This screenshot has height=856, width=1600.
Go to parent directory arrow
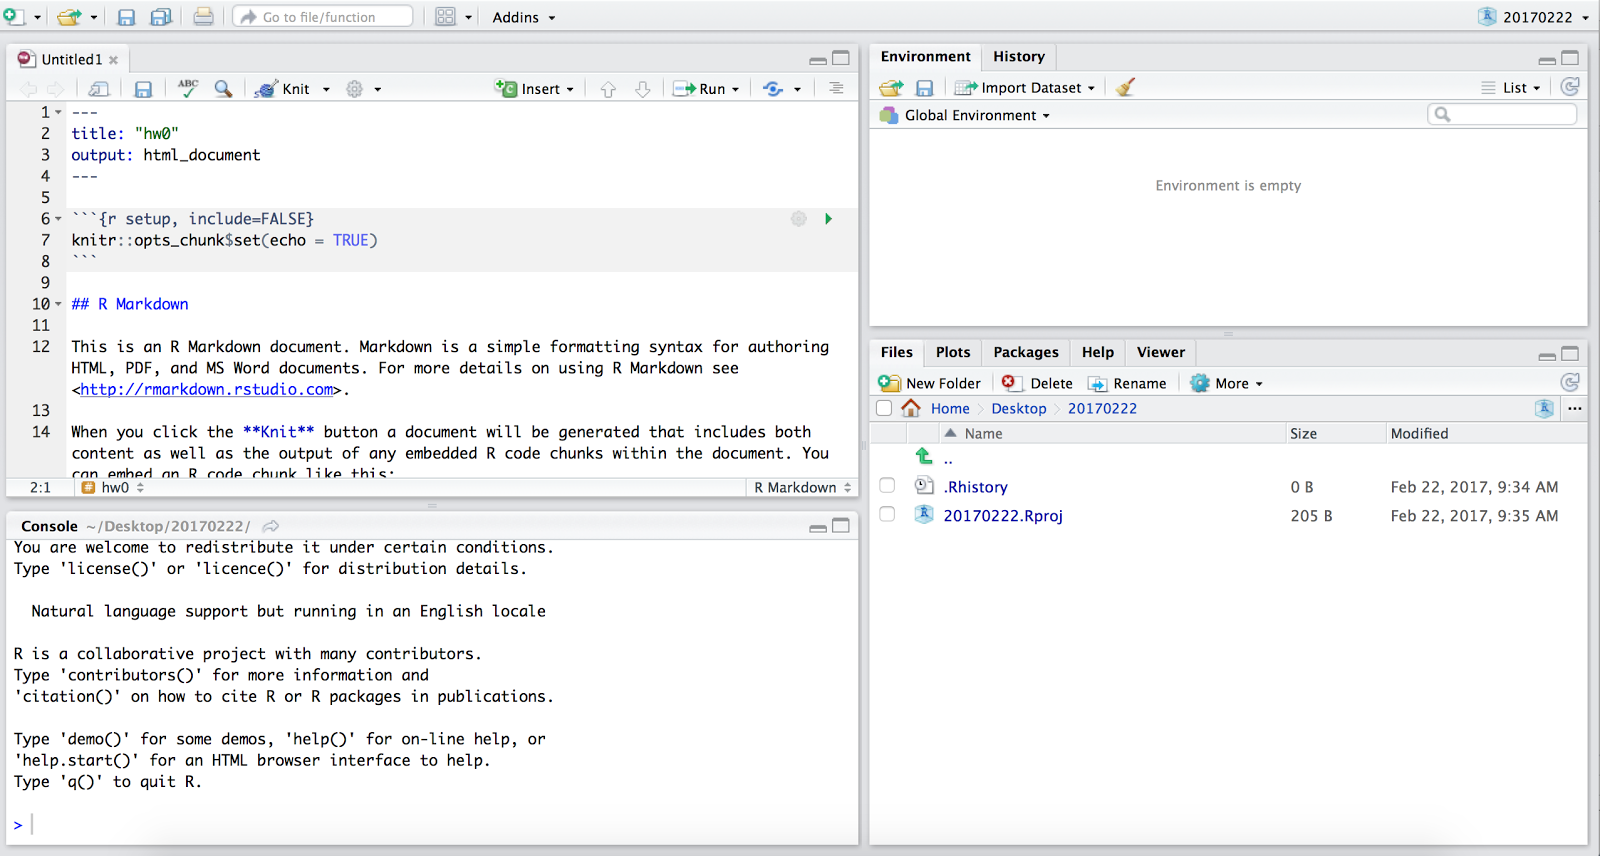pos(924,456)
